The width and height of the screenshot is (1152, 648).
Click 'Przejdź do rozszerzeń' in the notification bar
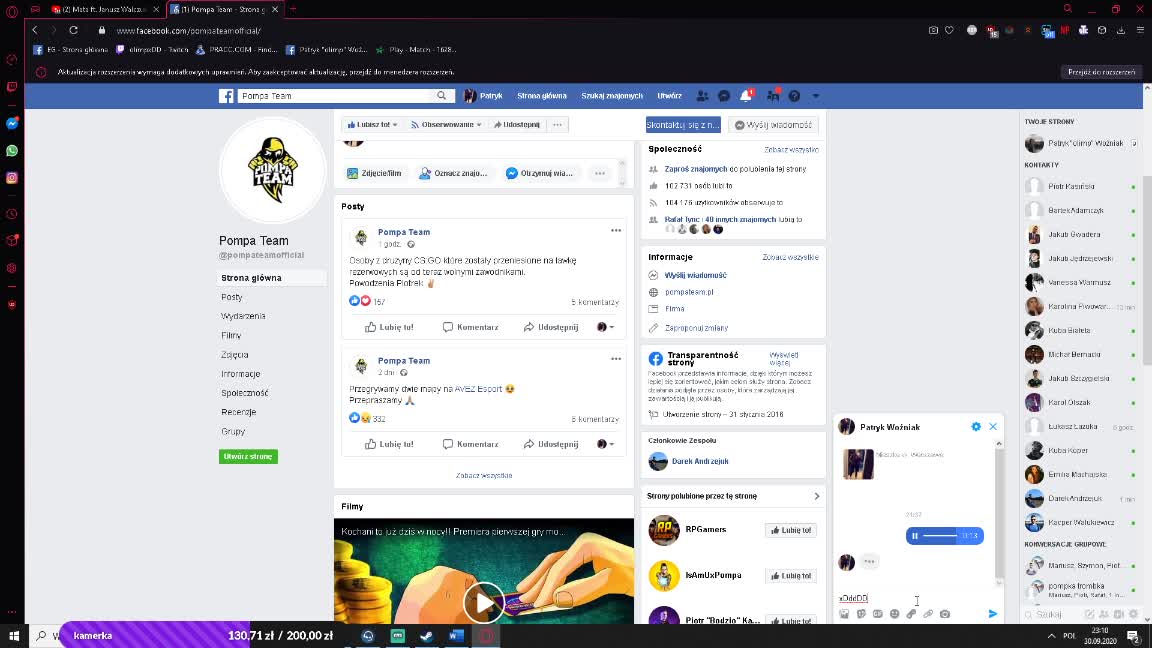pos(1101,72)
